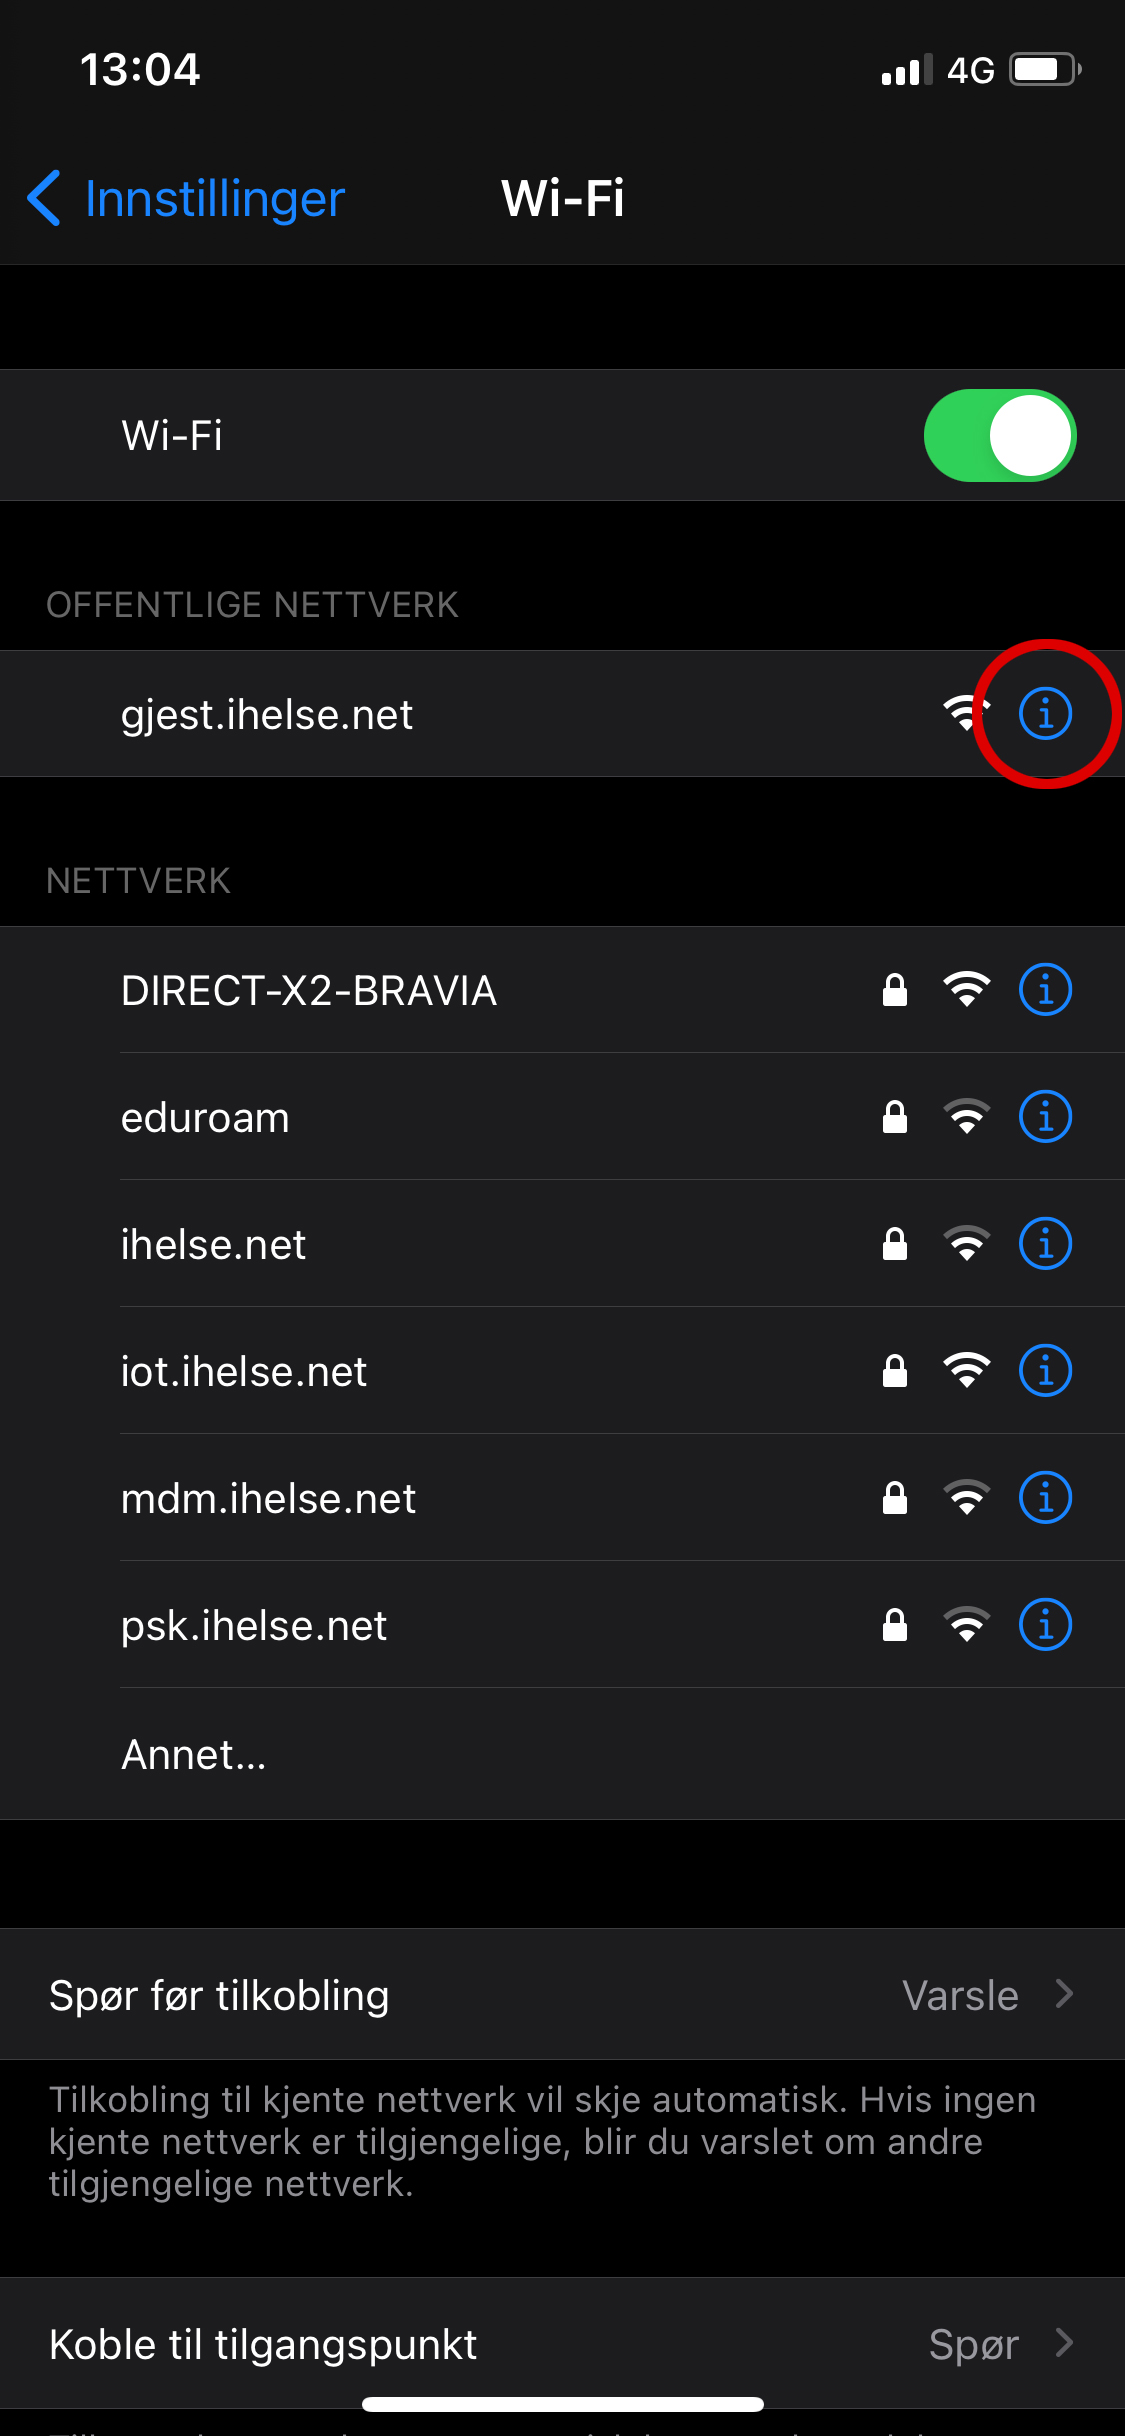This screenshot has height=2436, width=1125.
Task: Show info for ihelse.net network
Action: coord(1045,1244)
